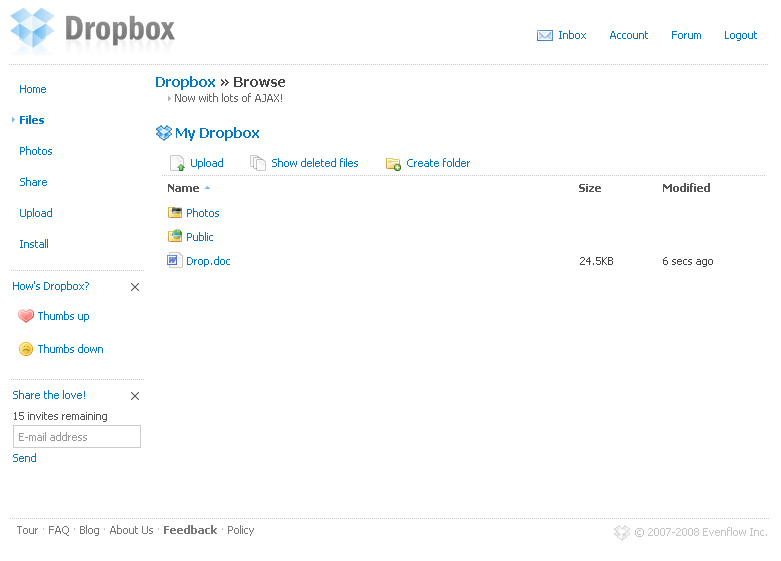
Task: Open Share in the sidebar
Action: [33, 182]
